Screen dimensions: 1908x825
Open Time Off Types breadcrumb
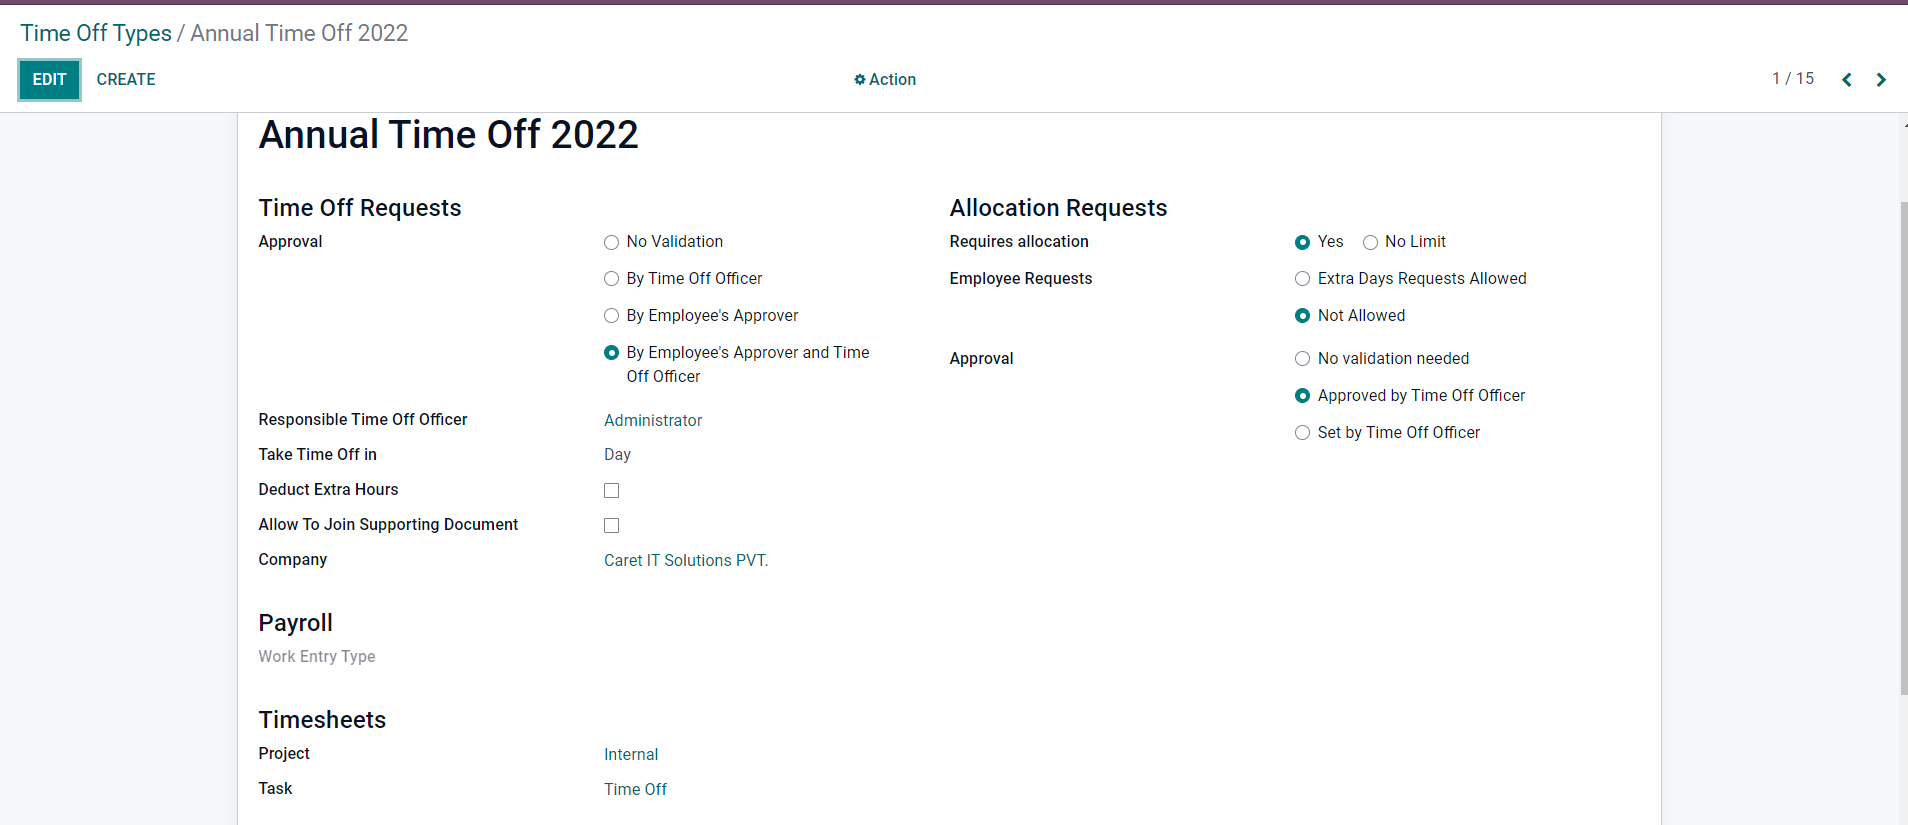pyautogui.click(x=96, y=33)
